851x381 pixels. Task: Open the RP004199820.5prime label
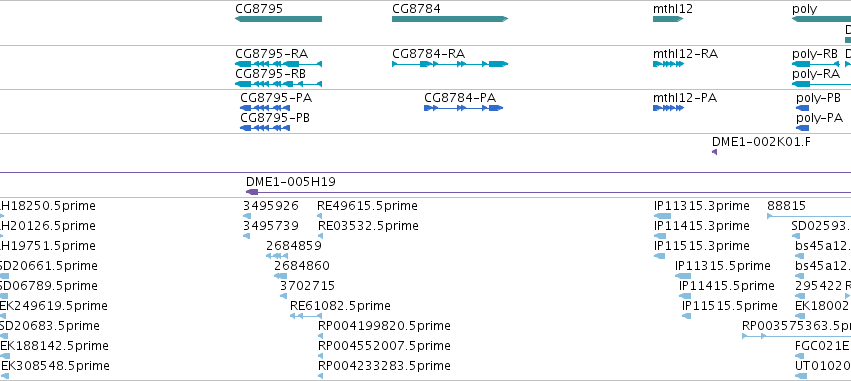[384, 326]
